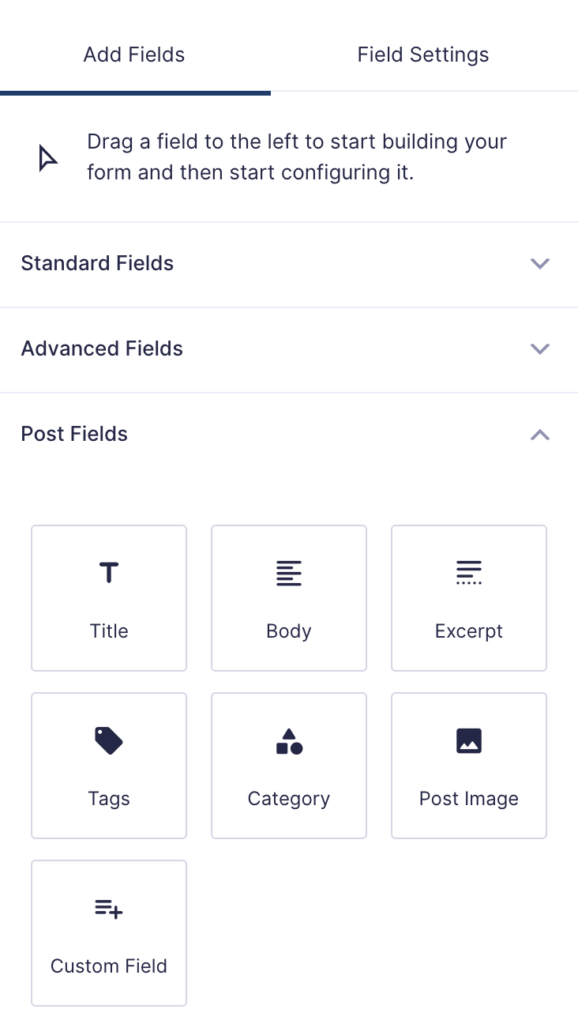Click the Standard Fields heading
Screen dimensions: 578x1024
click(97, 264)
